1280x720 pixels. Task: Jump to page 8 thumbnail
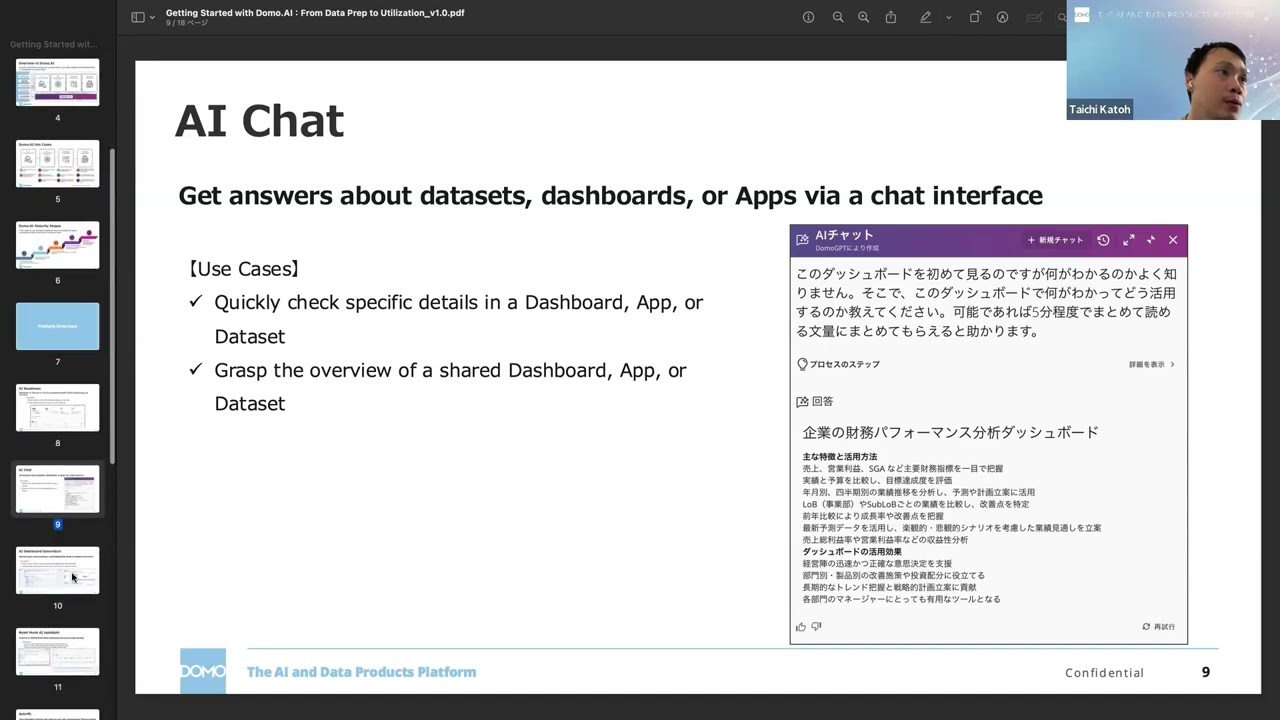[x=57, y=407]
